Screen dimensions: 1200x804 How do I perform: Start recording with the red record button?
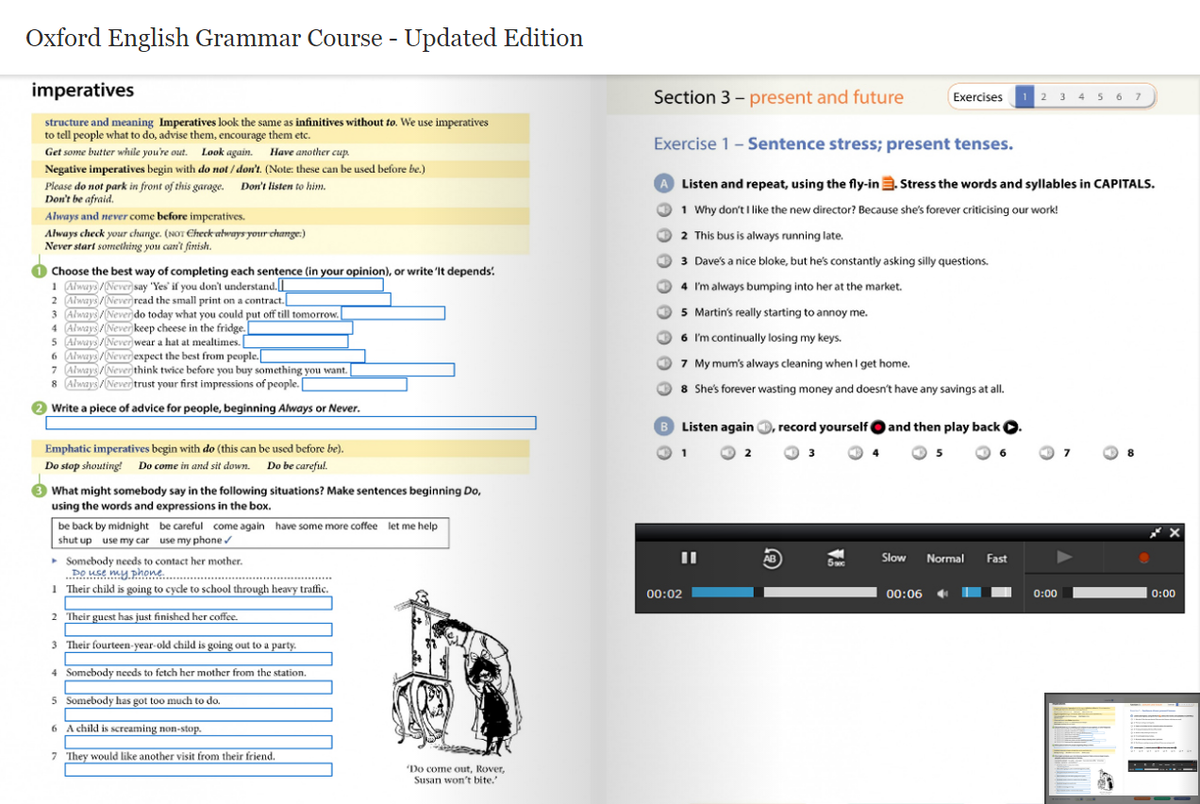(1144, 557)
